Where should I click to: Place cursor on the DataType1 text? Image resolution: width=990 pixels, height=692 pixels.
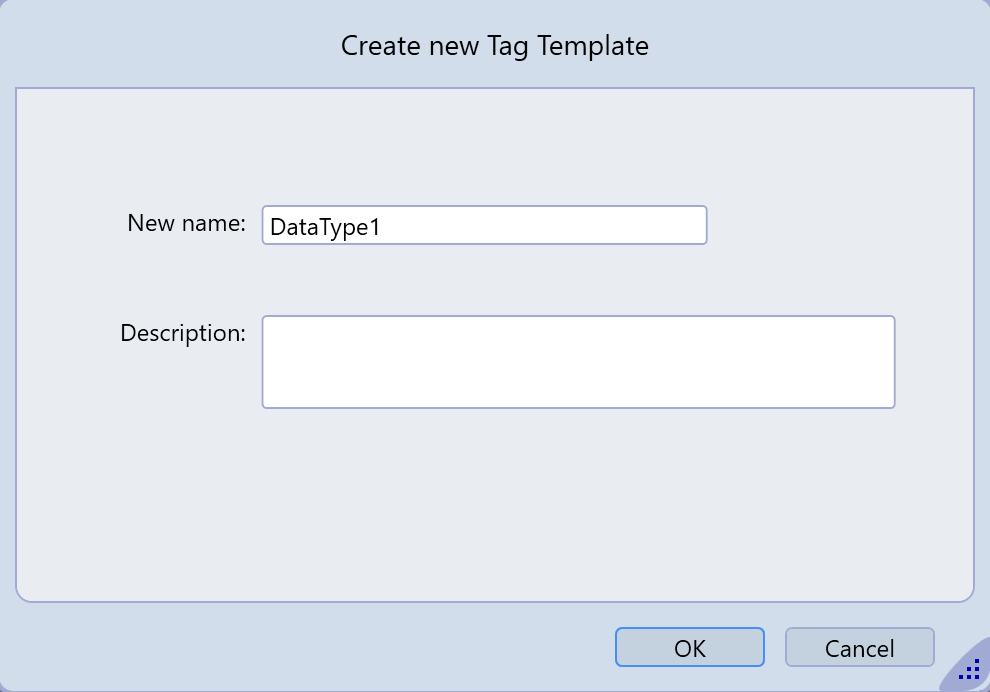[325, 227]
